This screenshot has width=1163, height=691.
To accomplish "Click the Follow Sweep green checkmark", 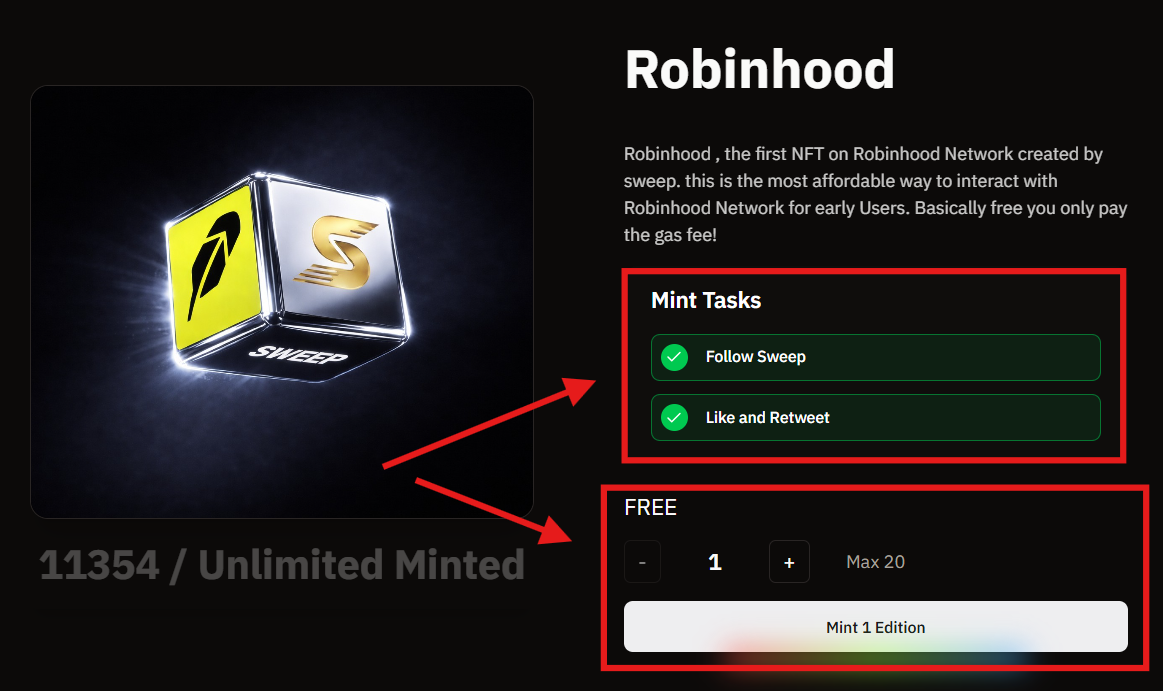I will (674, 357).
